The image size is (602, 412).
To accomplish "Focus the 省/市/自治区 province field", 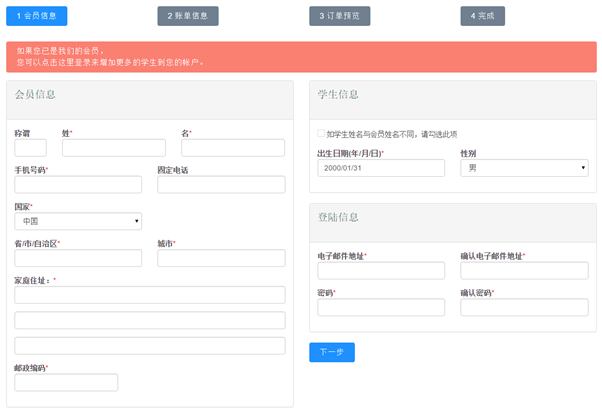I will (78, 258).
